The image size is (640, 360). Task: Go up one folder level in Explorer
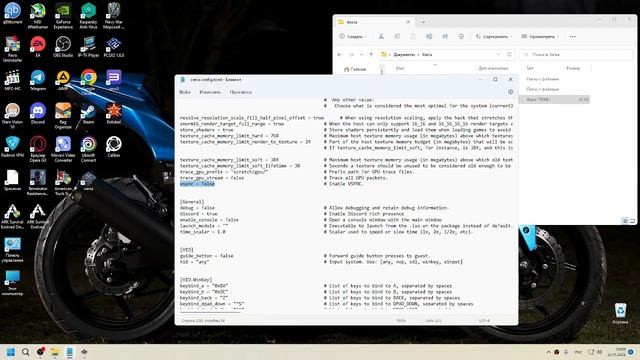coord(371,54)
